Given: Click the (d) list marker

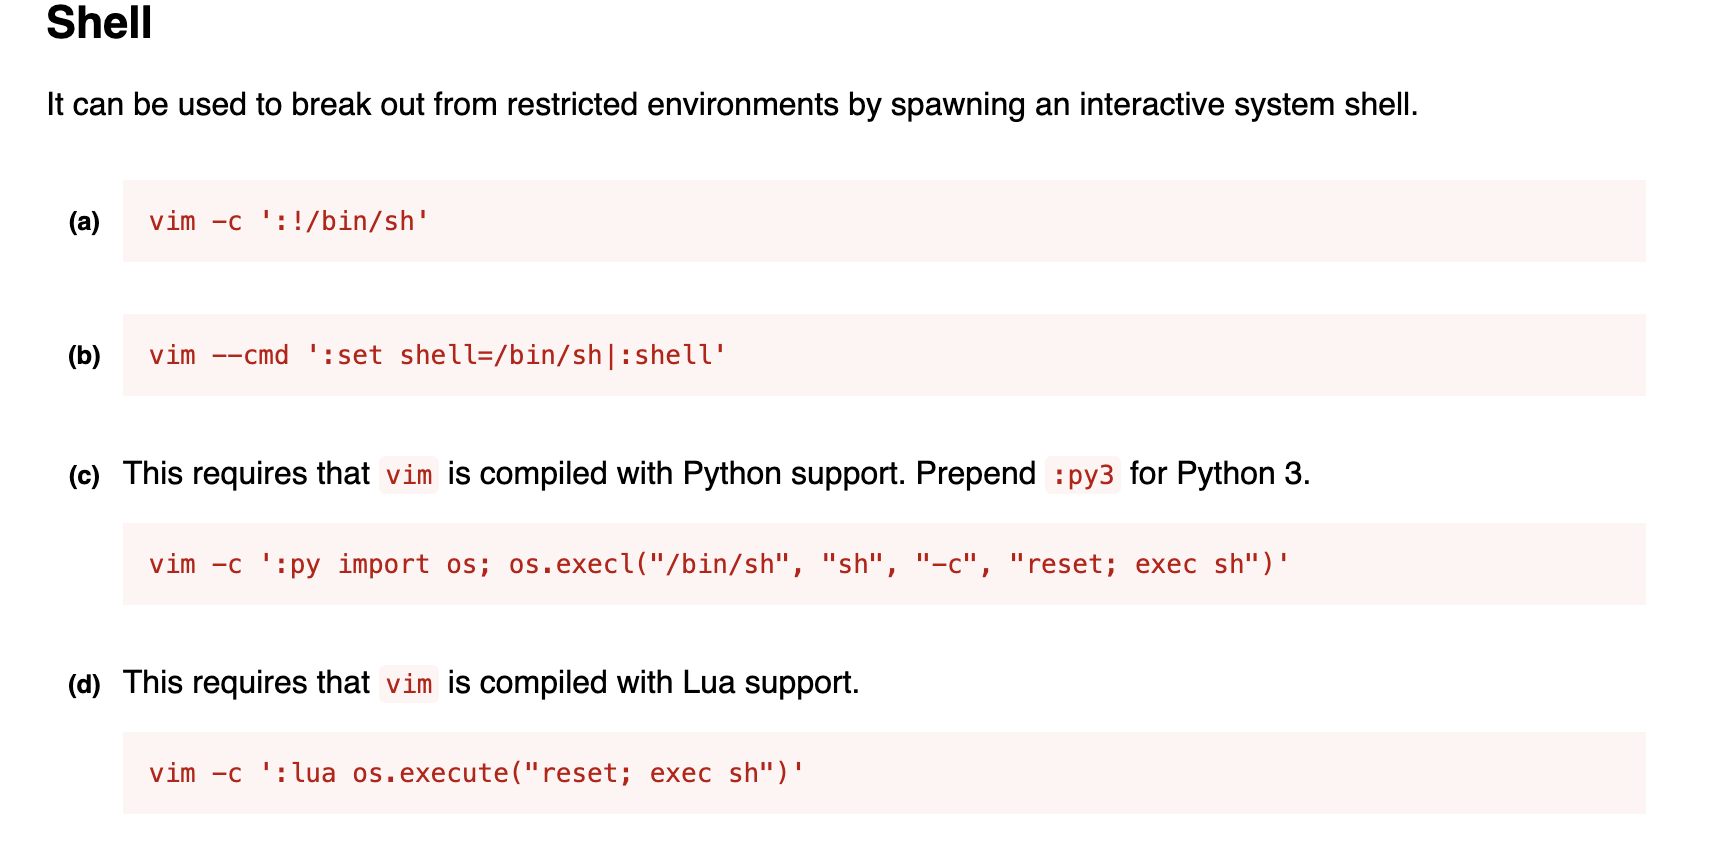Looking at the screenshot, I should pos(84,684).
